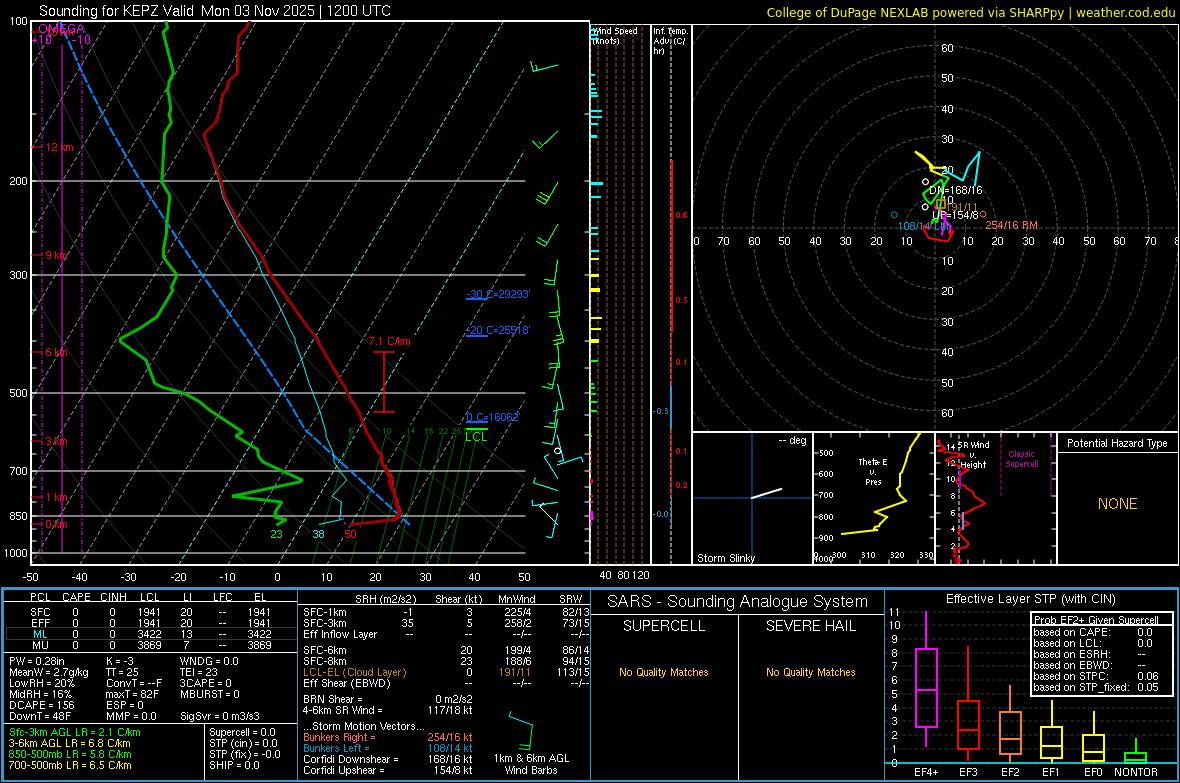Image resolution: width=1180 pixels, height=783 pixels.
Task: Open the Storm Slinky inset panel
Action: coord(752,498)
